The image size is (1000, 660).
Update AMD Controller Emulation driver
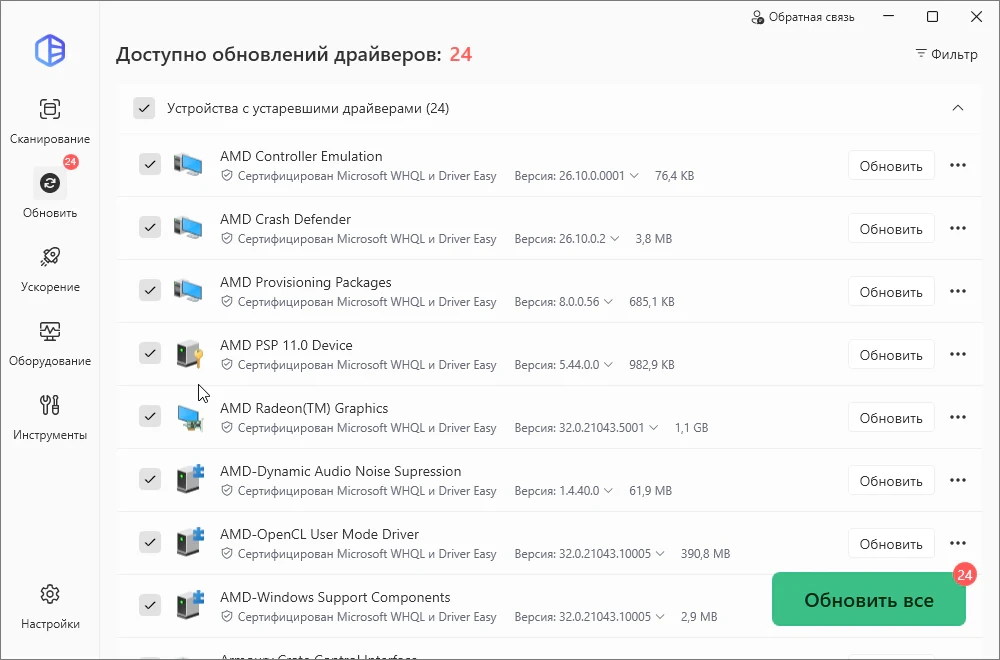point(891,166)
